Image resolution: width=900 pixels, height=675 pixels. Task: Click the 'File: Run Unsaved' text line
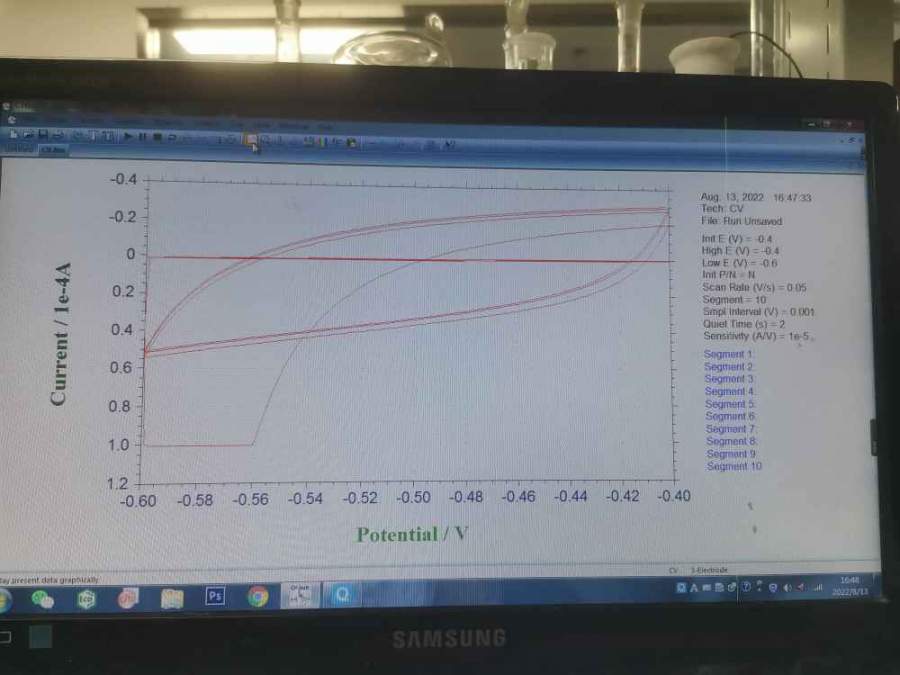click(x=741, y=221)
